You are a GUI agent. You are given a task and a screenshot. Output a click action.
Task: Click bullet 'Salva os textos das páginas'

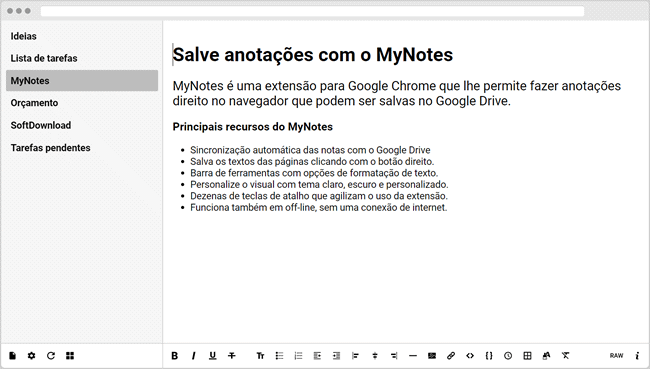312,162
